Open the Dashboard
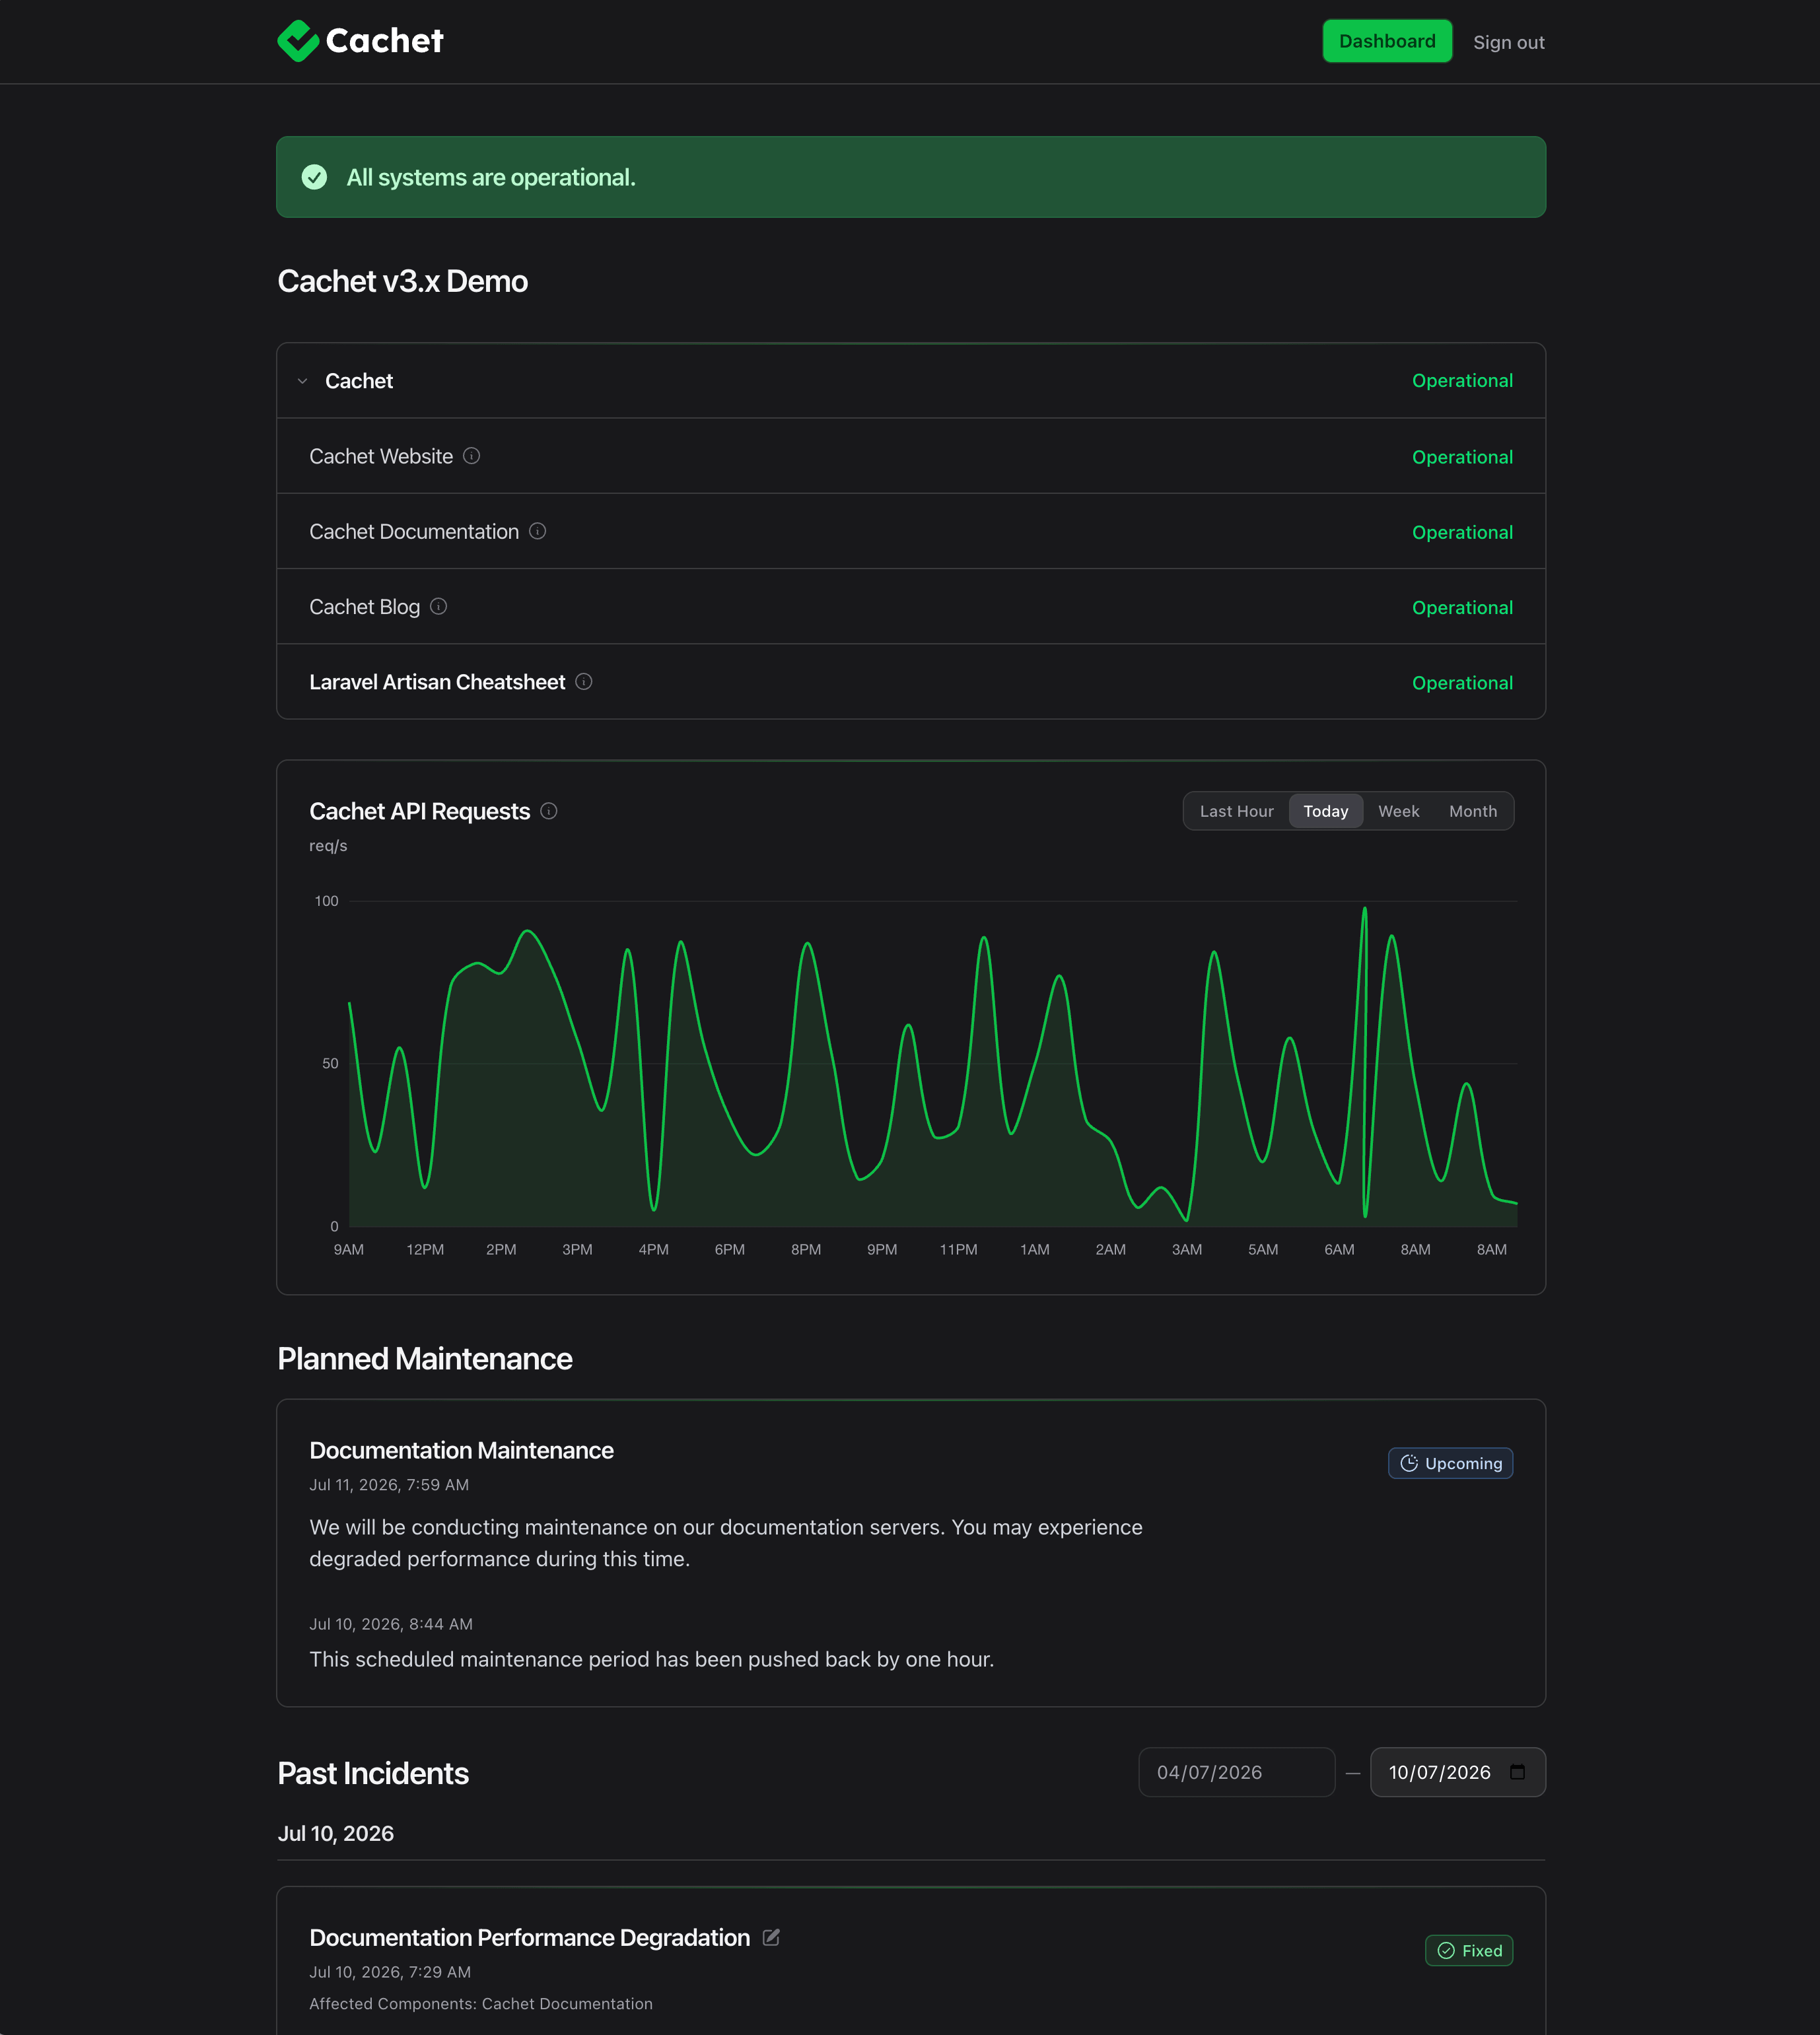This screenshot has height=2035, width=1820. click(x=1387, y=41)
